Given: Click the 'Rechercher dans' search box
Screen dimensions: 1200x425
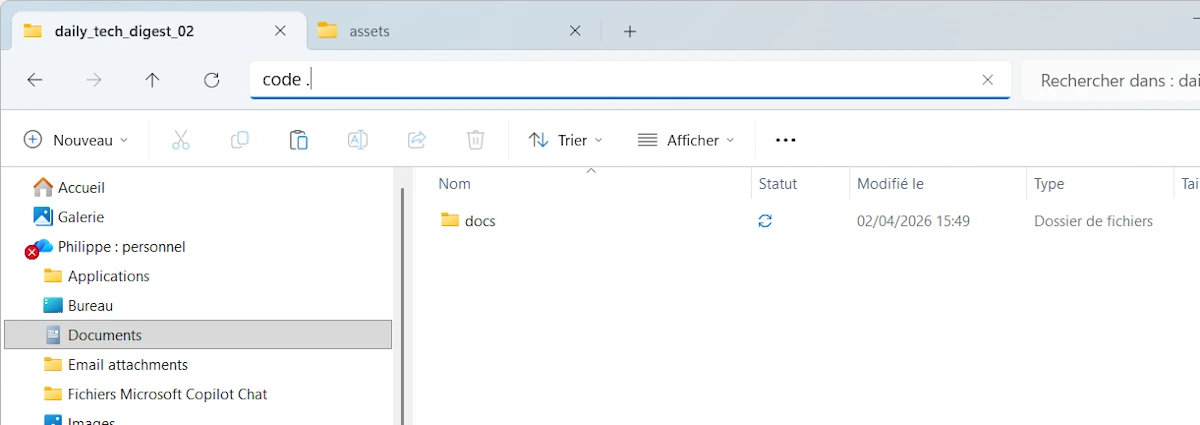Looking at the screenshot, I should (x=1110, y=80).
